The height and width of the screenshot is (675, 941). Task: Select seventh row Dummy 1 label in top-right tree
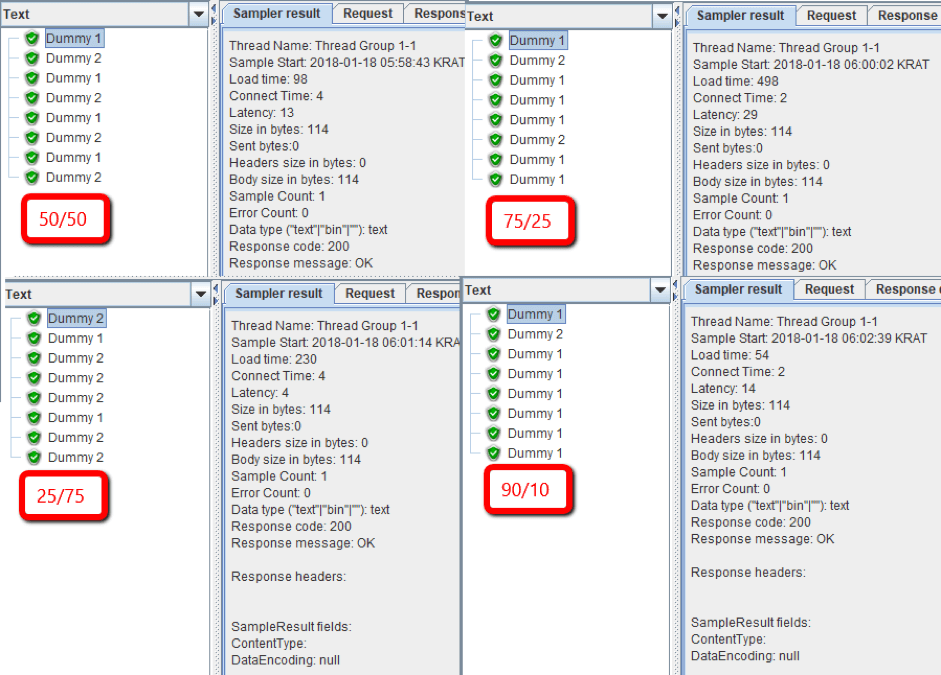point(537,160)
